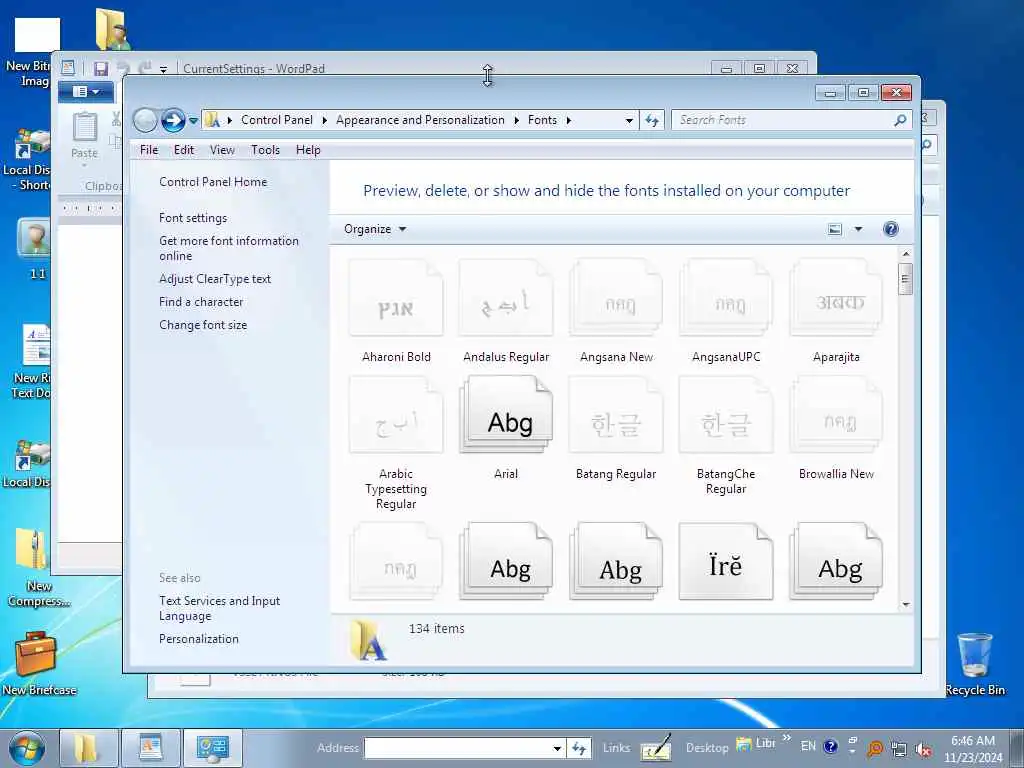Open Change font size link

pyautogui.click(x=203, y=325)
